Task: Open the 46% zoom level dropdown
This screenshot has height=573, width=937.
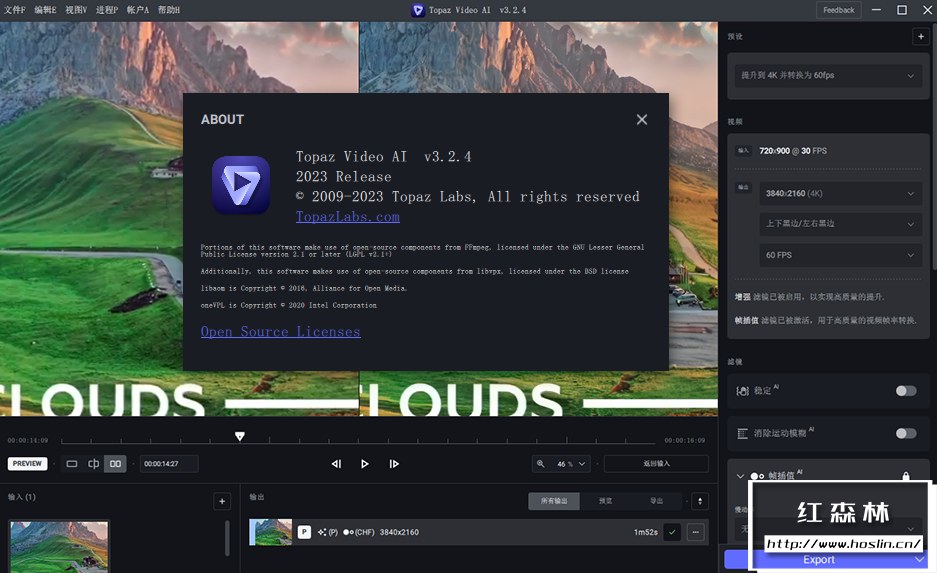Action: point(572,464)
